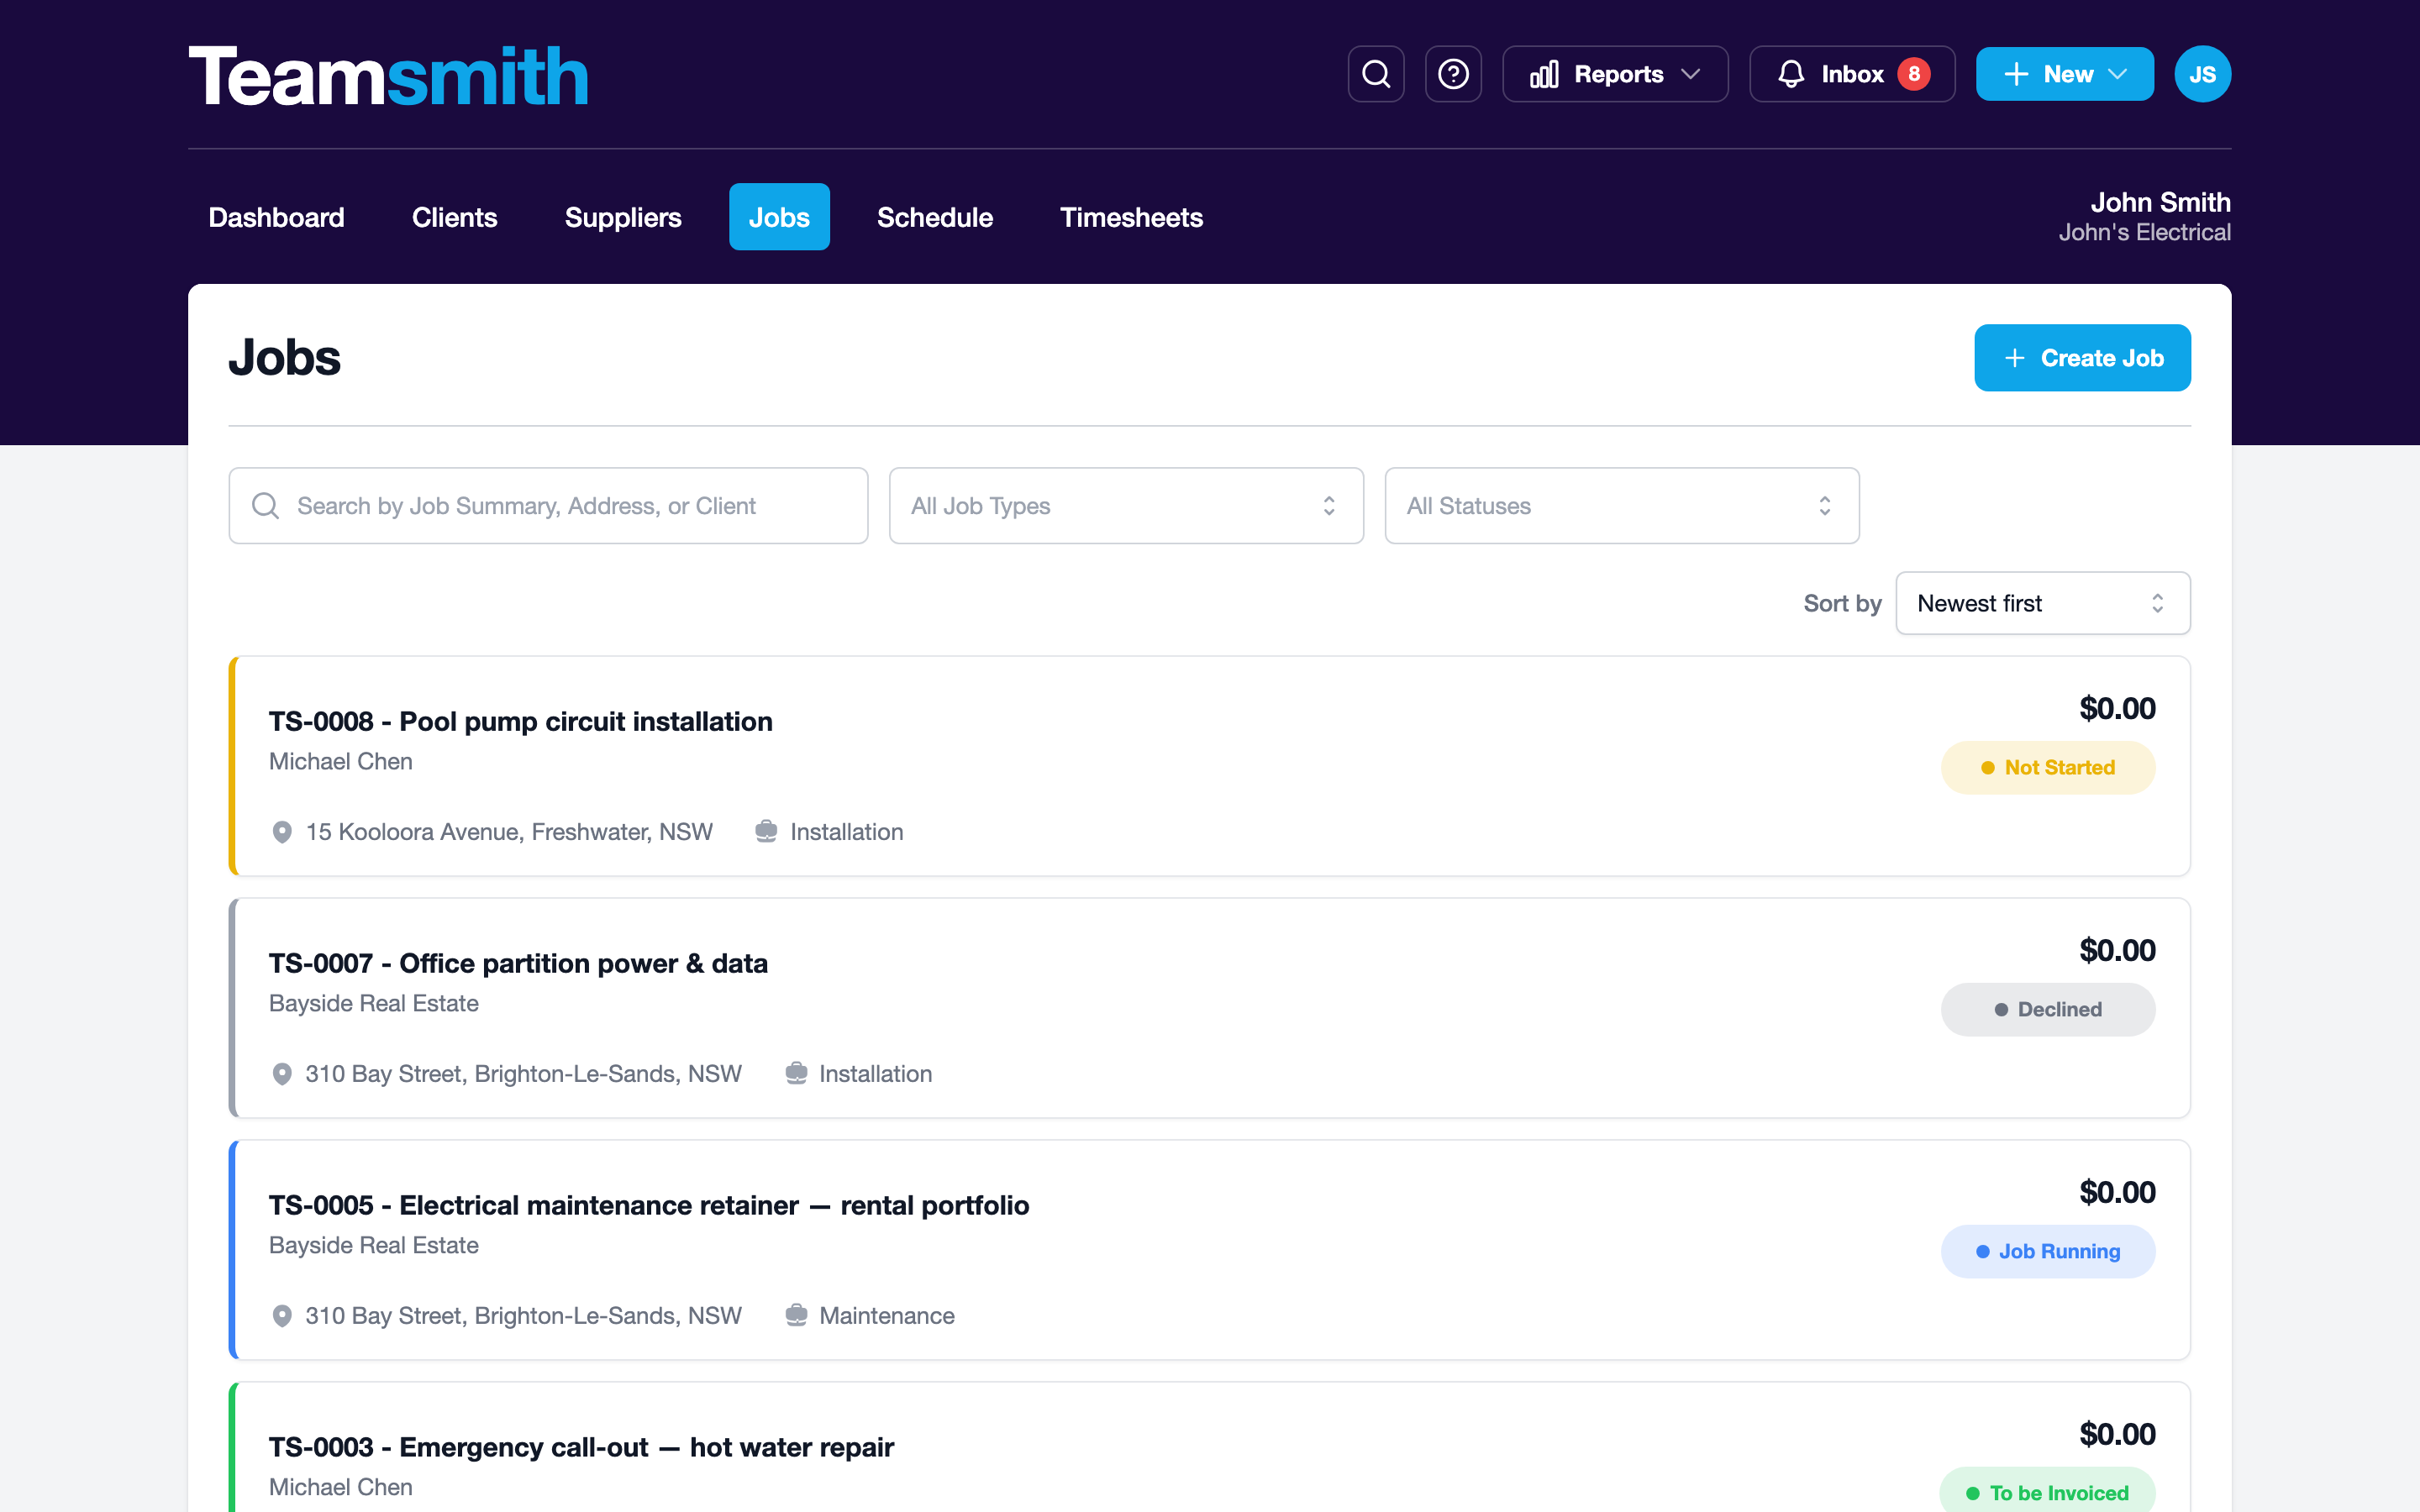Click location pin for 15 Kooloora Avenue
2420x1512 pixels.
coord(282,832)
